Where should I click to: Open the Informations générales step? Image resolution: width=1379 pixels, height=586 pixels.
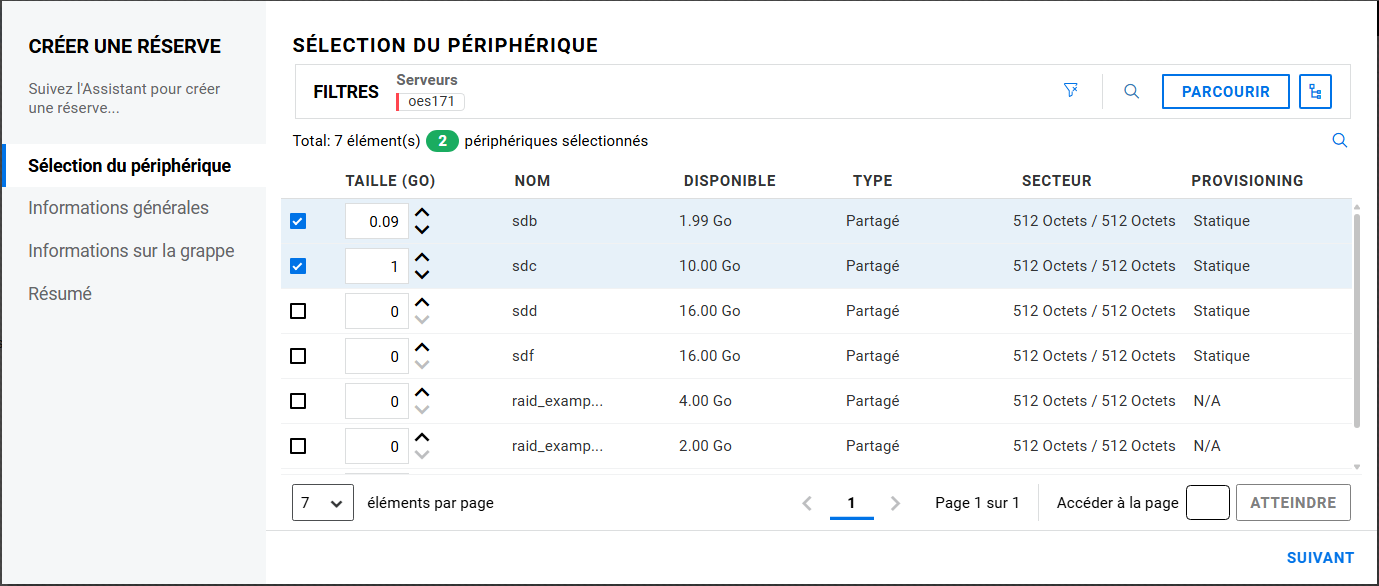click(118, 208)
